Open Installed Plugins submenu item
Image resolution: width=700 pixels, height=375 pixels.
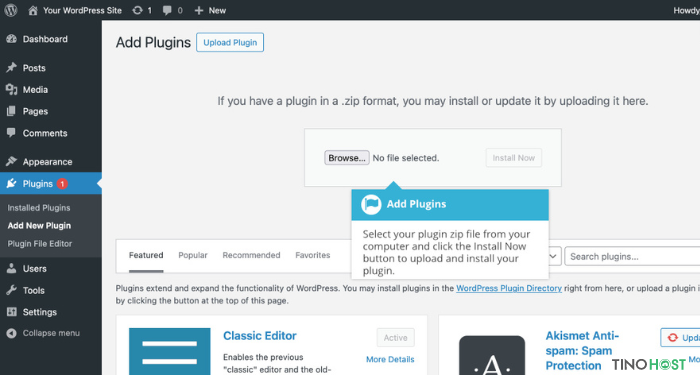(39, 208)
